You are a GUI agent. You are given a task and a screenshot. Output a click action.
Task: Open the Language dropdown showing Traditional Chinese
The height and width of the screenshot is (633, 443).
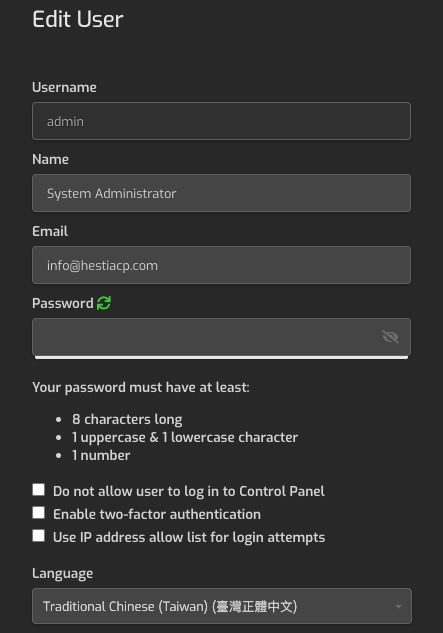pyautogui.click(x=222, y=606)
